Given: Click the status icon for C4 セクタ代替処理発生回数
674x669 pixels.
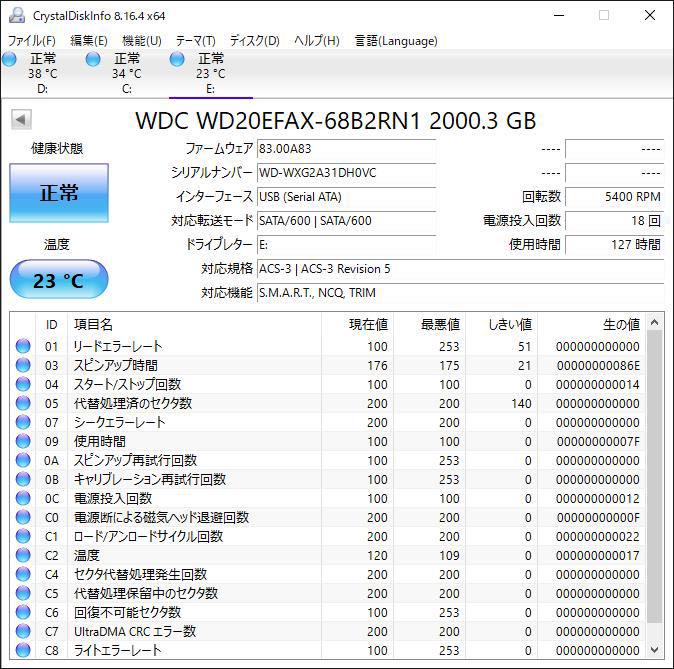Looking at the screenshot, I should point(23,574).
